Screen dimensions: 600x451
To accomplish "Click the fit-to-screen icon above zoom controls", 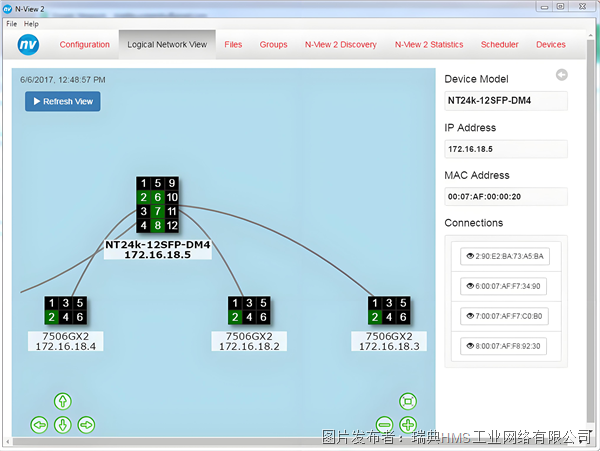I will tap(408, 401).
